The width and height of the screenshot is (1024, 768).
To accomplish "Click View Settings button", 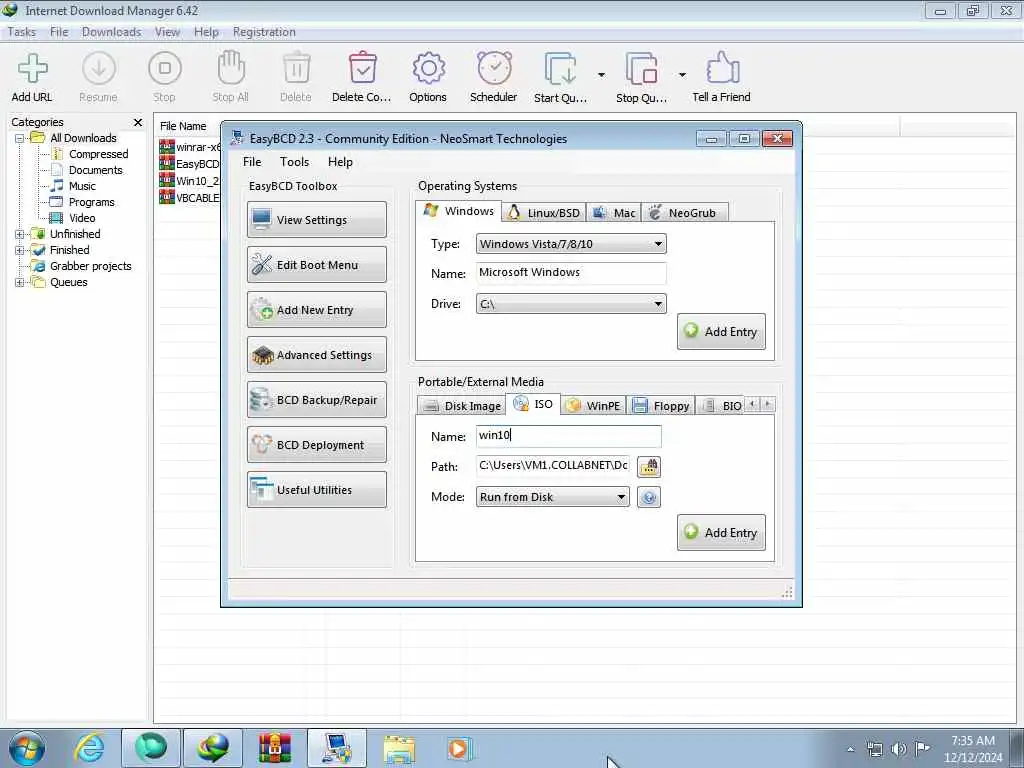I will click(317, 220).
